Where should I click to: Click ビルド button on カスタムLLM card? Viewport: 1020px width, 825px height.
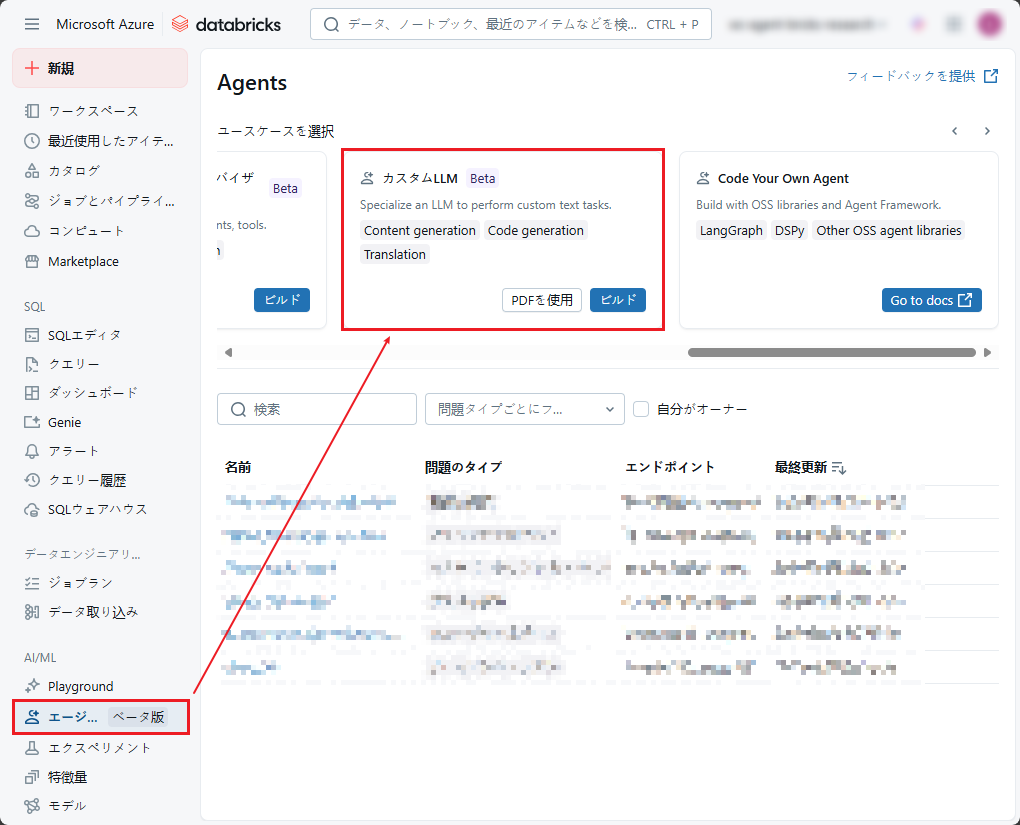617,300
